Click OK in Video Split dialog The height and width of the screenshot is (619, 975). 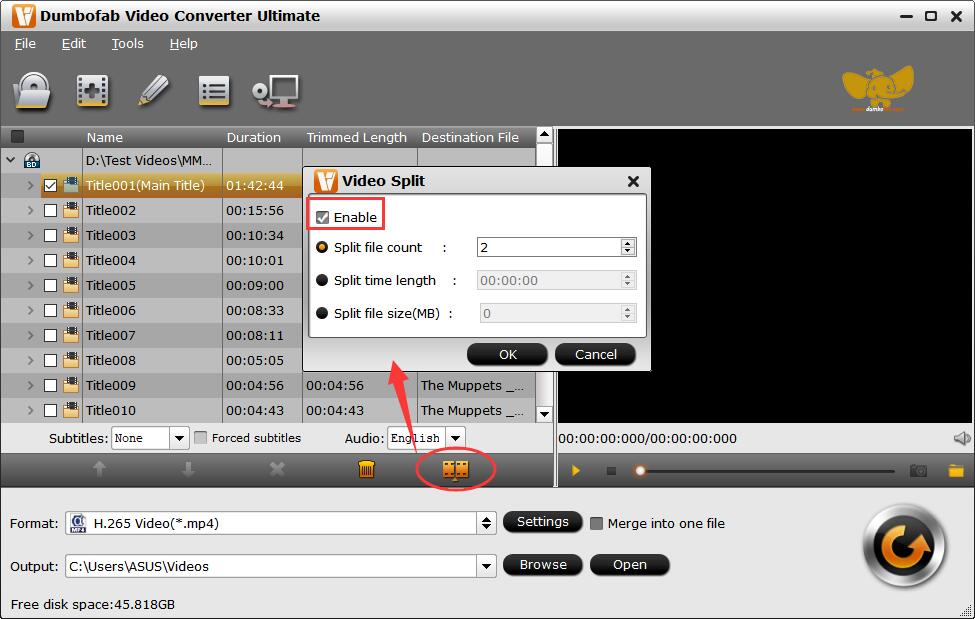coord(507,354)
